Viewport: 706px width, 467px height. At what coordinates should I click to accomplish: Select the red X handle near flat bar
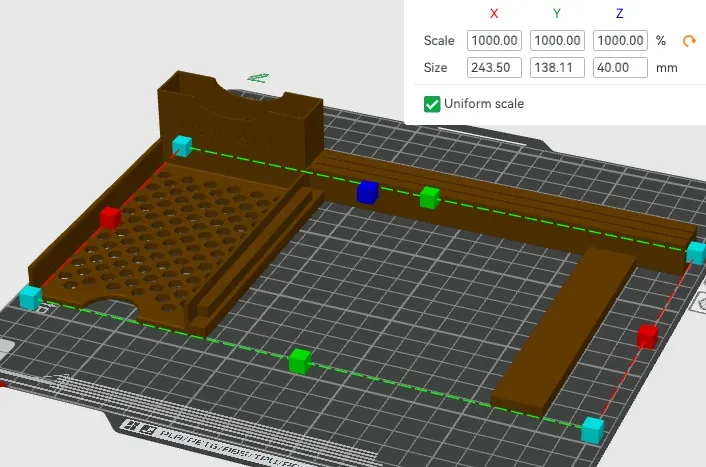pyautogui.click(x=647, y=336)
